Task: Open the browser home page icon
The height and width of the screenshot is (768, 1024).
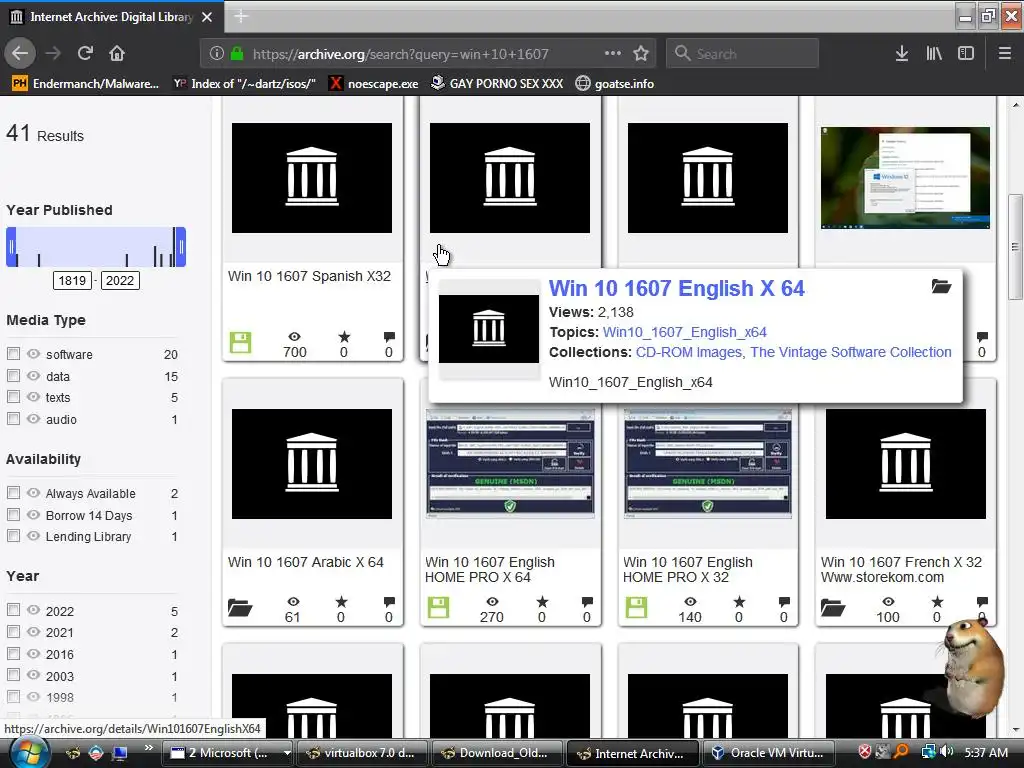Action: (117, 53)
